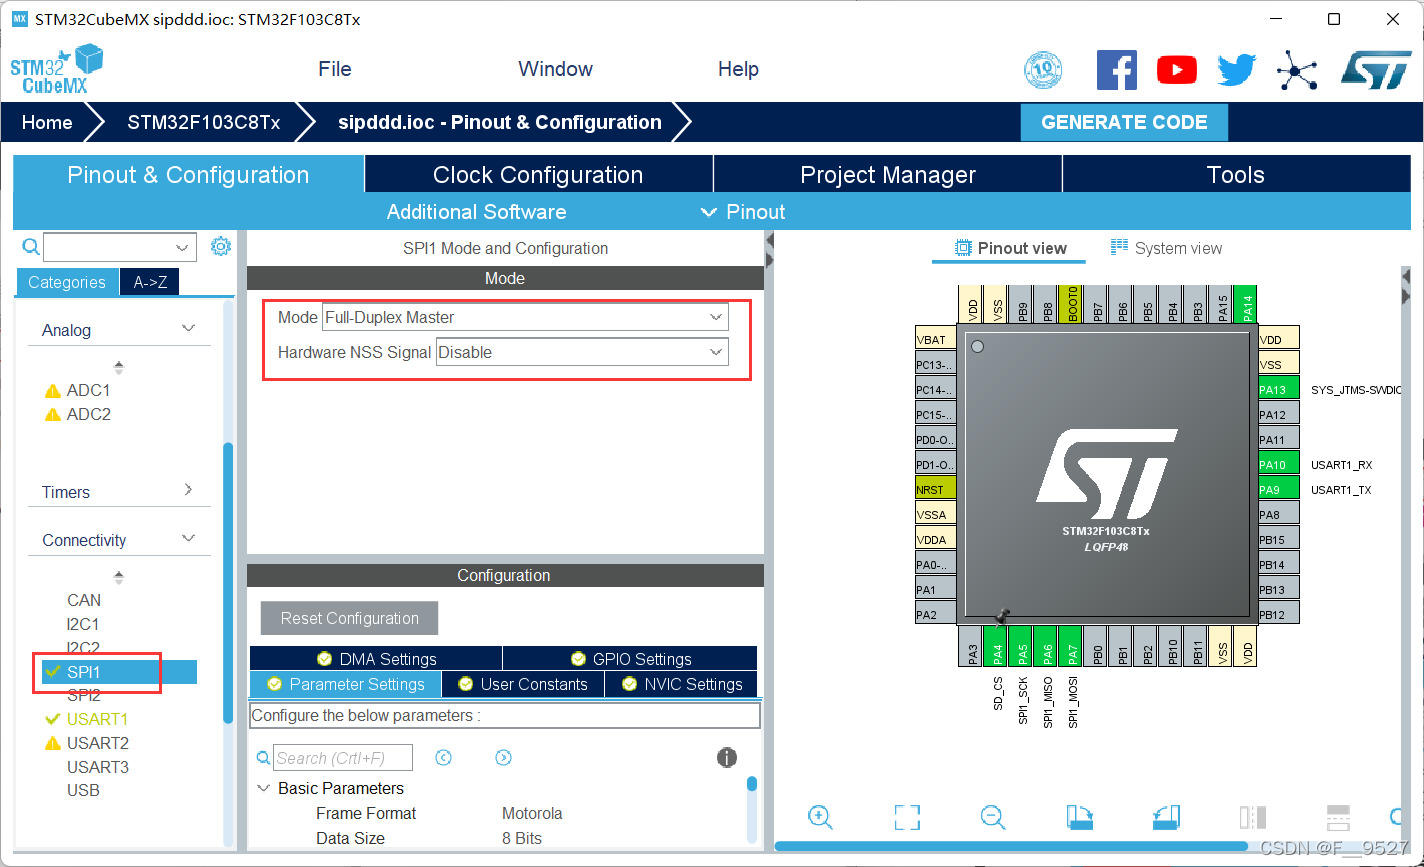Open the peripheral list settings gear
This screenshot has width=1424, height=867.
[x=221, y=246]
